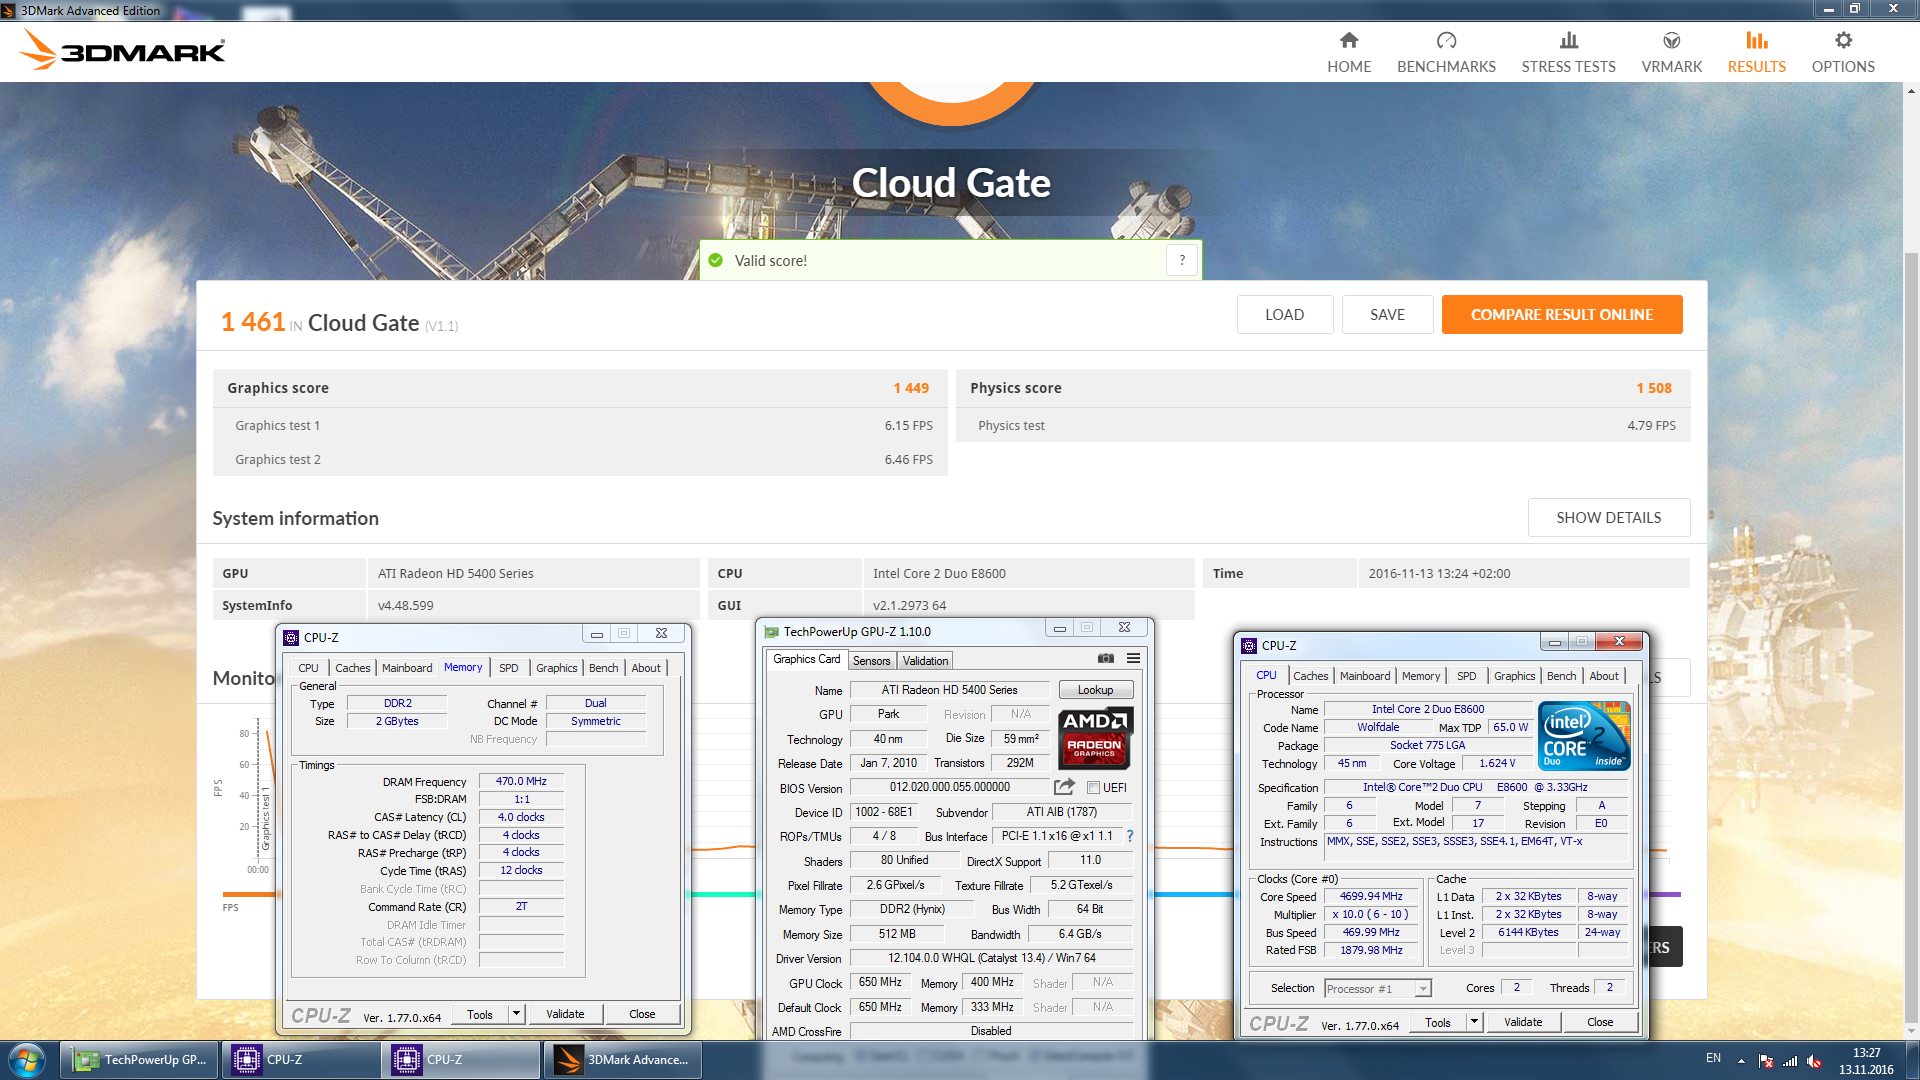The height and width of the screenshot is (1080, 1920).
Task: Click Close in the right CPU-Z window
Action: click(x=1599, y=1022)
